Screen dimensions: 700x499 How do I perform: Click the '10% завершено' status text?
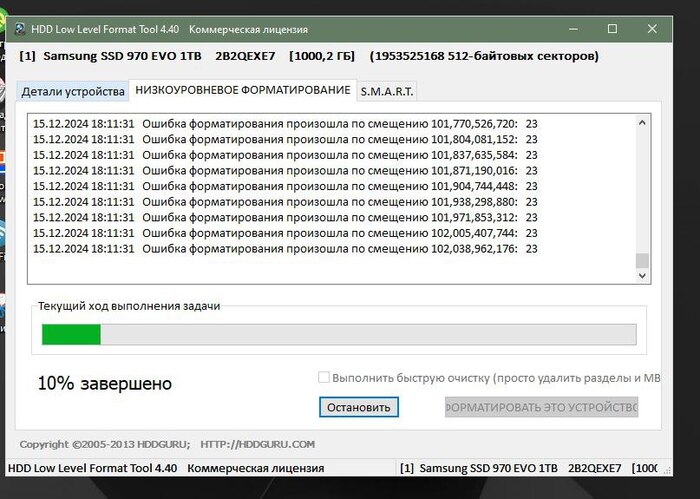point(104,384)
